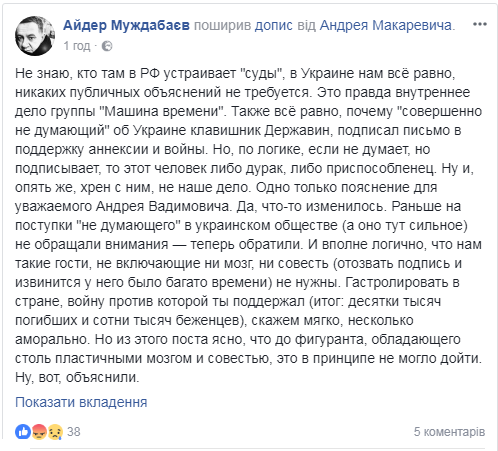Screen dimensions: 498x451
Task: Click the globe public privacy icon
Action: click(x=107, y=46)
